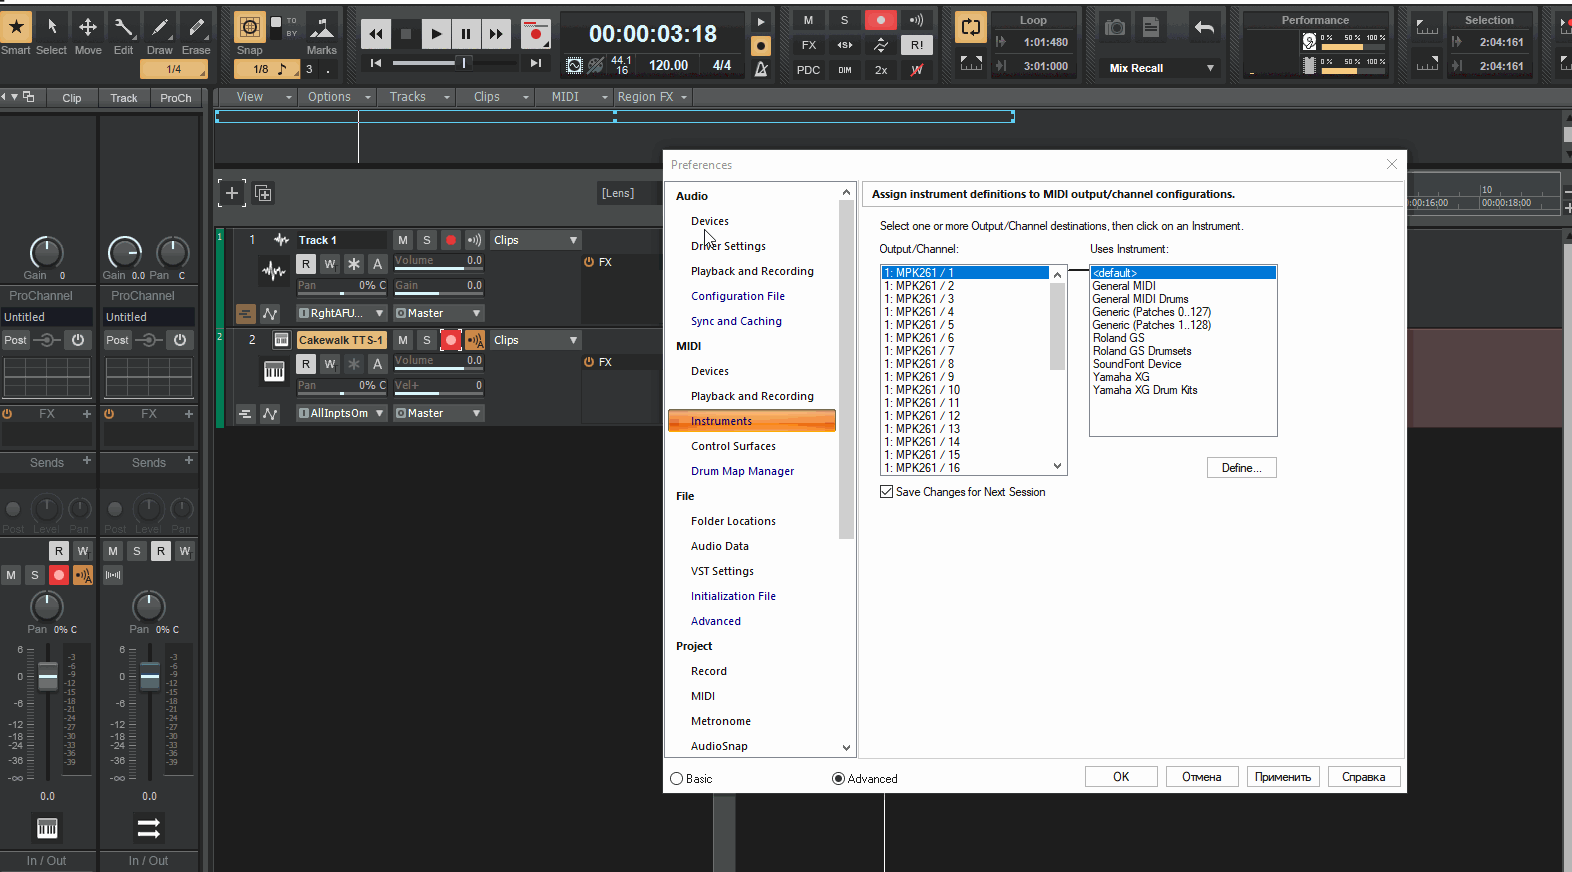Viewport: 1572px width, 872px height.
Task: Click the Define... button
Action: point(1241,468)
